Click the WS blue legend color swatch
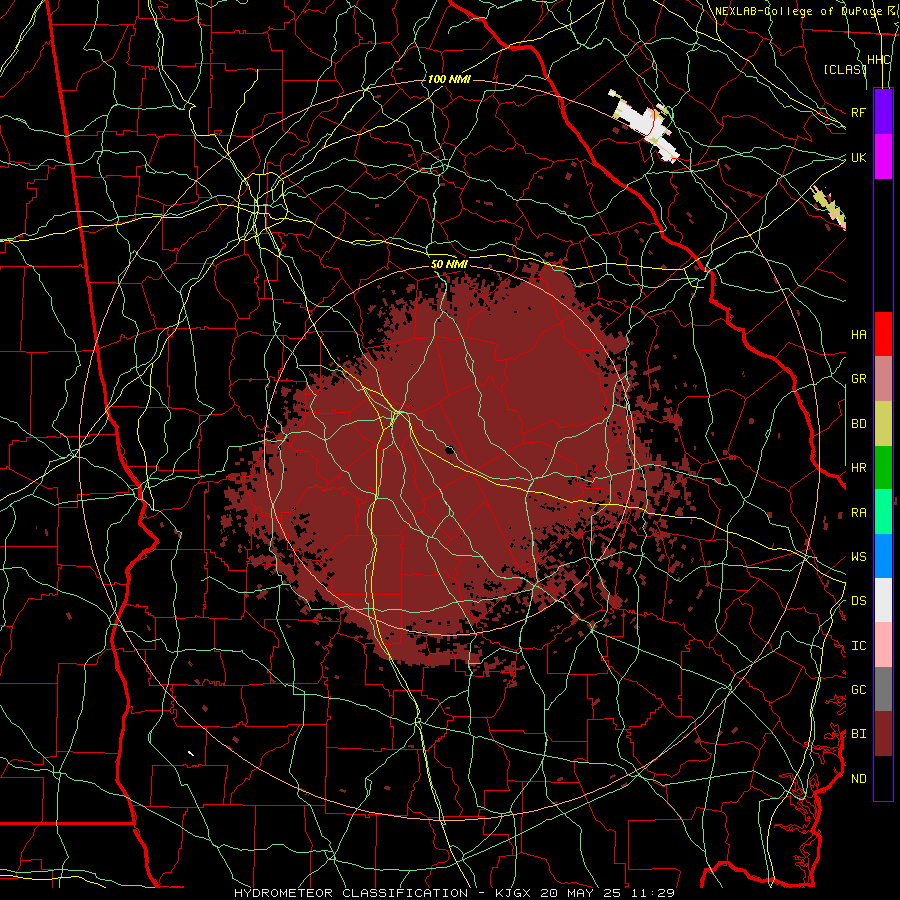This screenshot has width=900, height=900. coord(883,556)
